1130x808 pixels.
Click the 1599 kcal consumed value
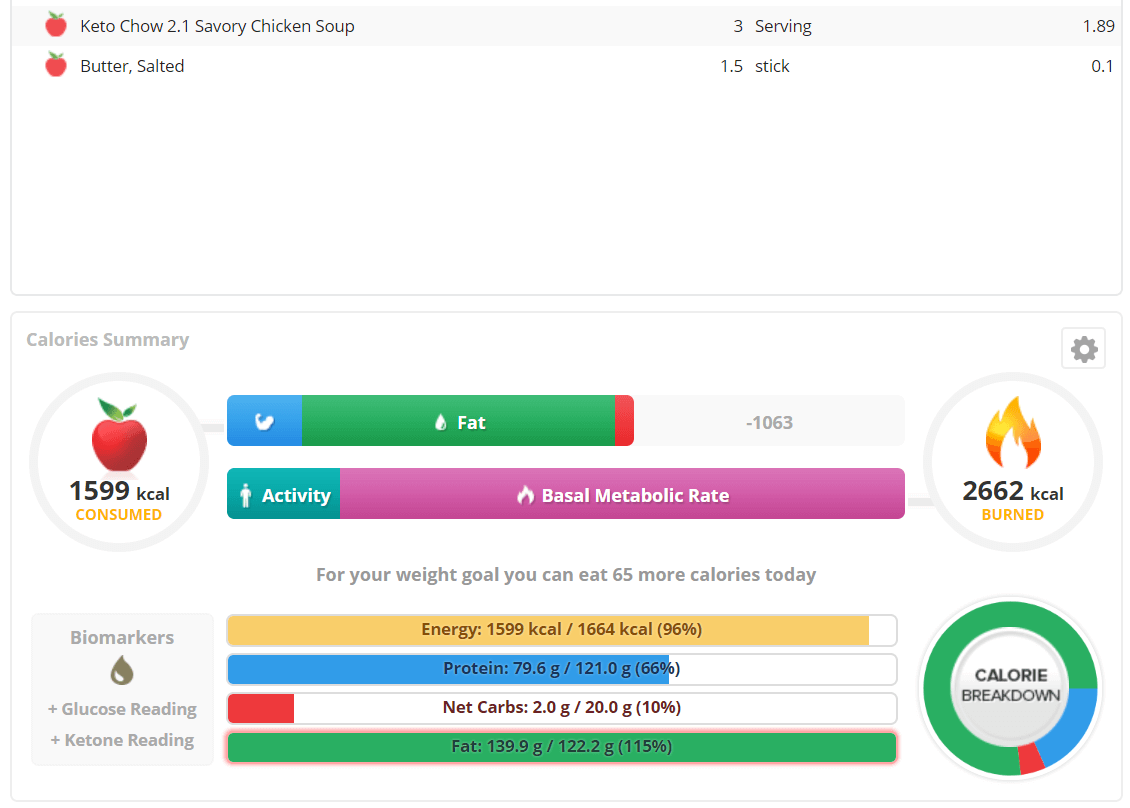(x=120, y=492)
